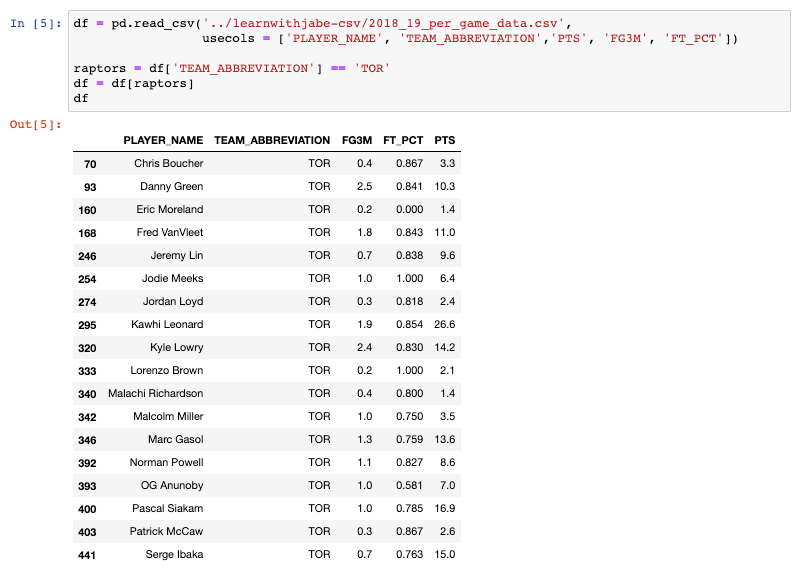Click the df[raptors] expression in code

(152, 83)
